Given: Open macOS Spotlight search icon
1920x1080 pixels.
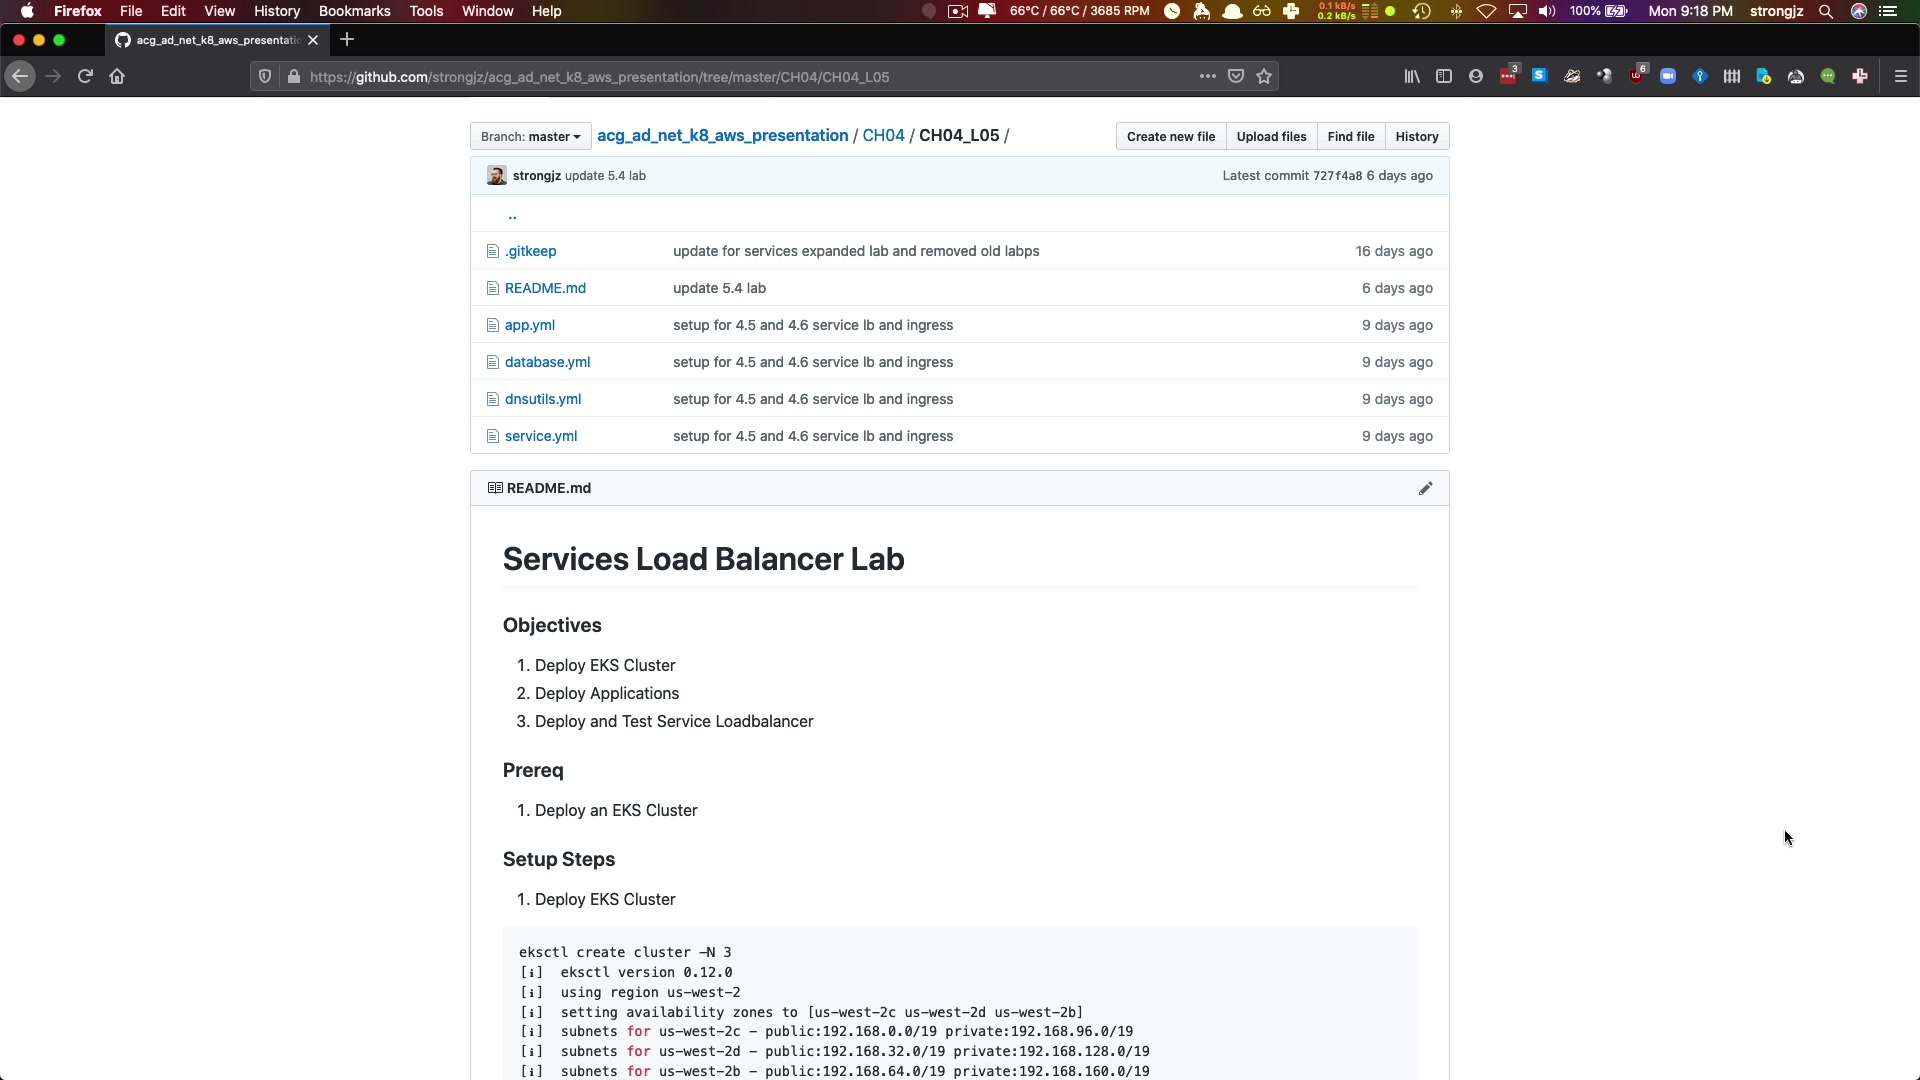Looking at the screenshot, I should point(1825,11).
